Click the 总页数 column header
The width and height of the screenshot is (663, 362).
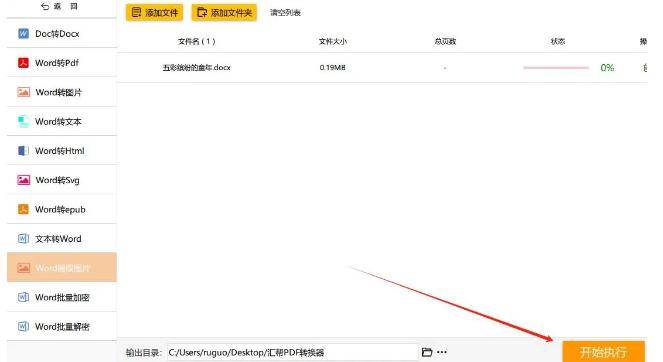pos(445,41)
